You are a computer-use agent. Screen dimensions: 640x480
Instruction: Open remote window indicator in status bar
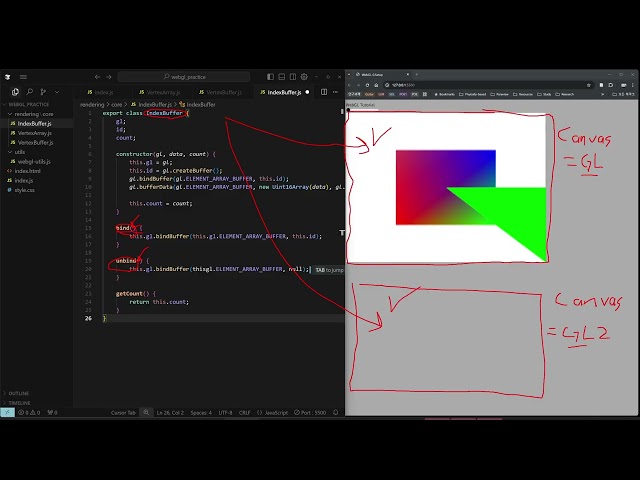pos(7,413)
